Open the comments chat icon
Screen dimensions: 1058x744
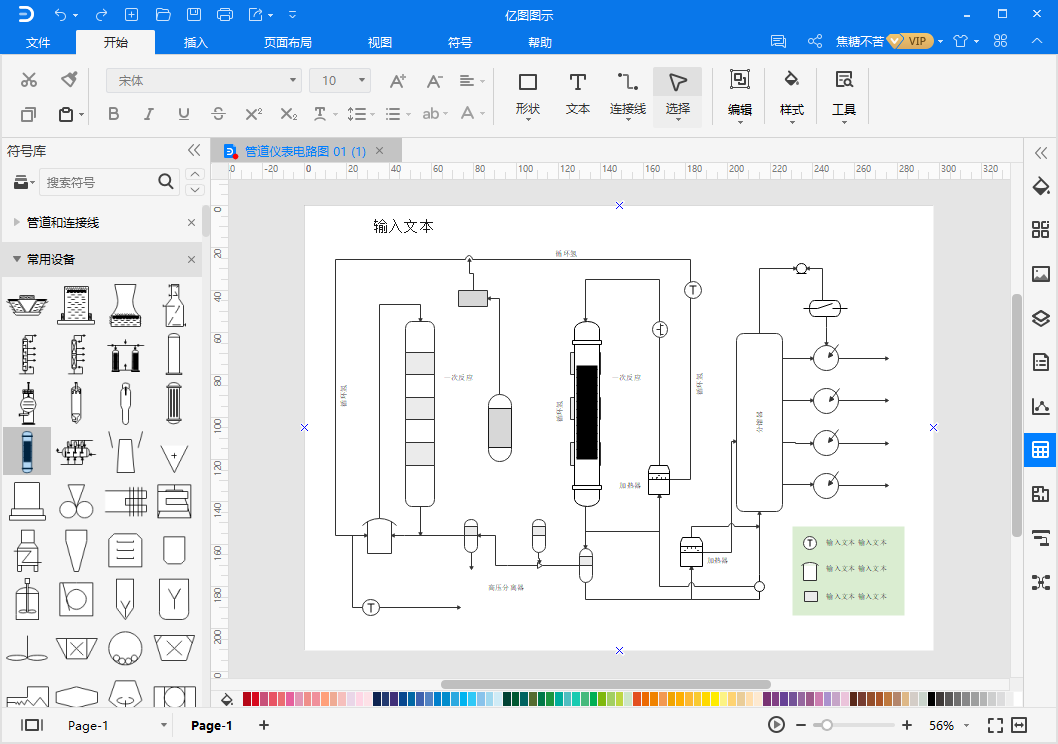coord(778,41)
